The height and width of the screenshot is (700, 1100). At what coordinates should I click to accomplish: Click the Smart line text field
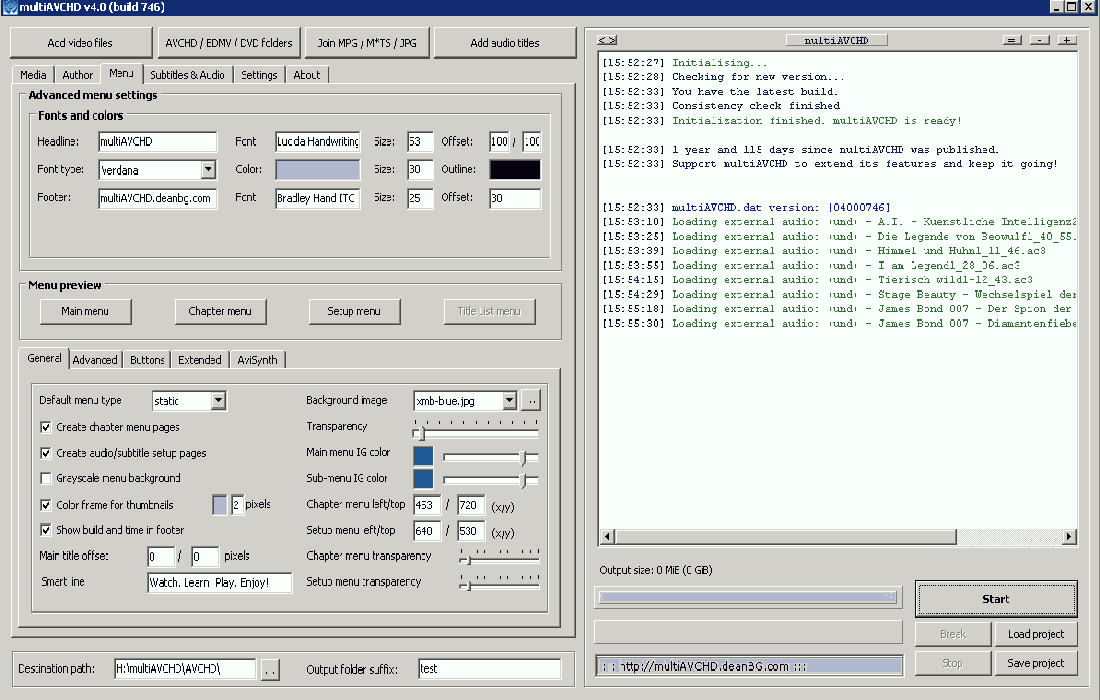pyautogui.click(x=219, y=582)
